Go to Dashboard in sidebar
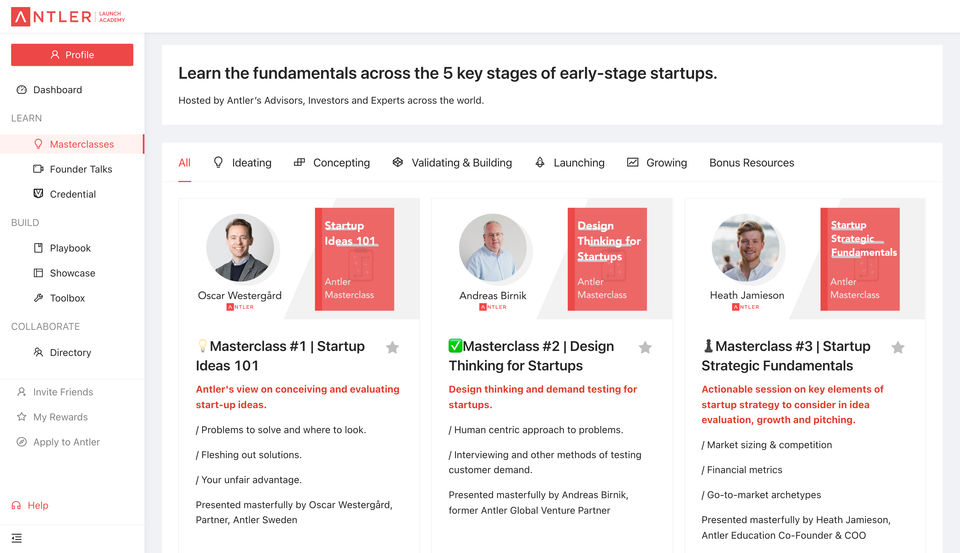 [58, 89]
